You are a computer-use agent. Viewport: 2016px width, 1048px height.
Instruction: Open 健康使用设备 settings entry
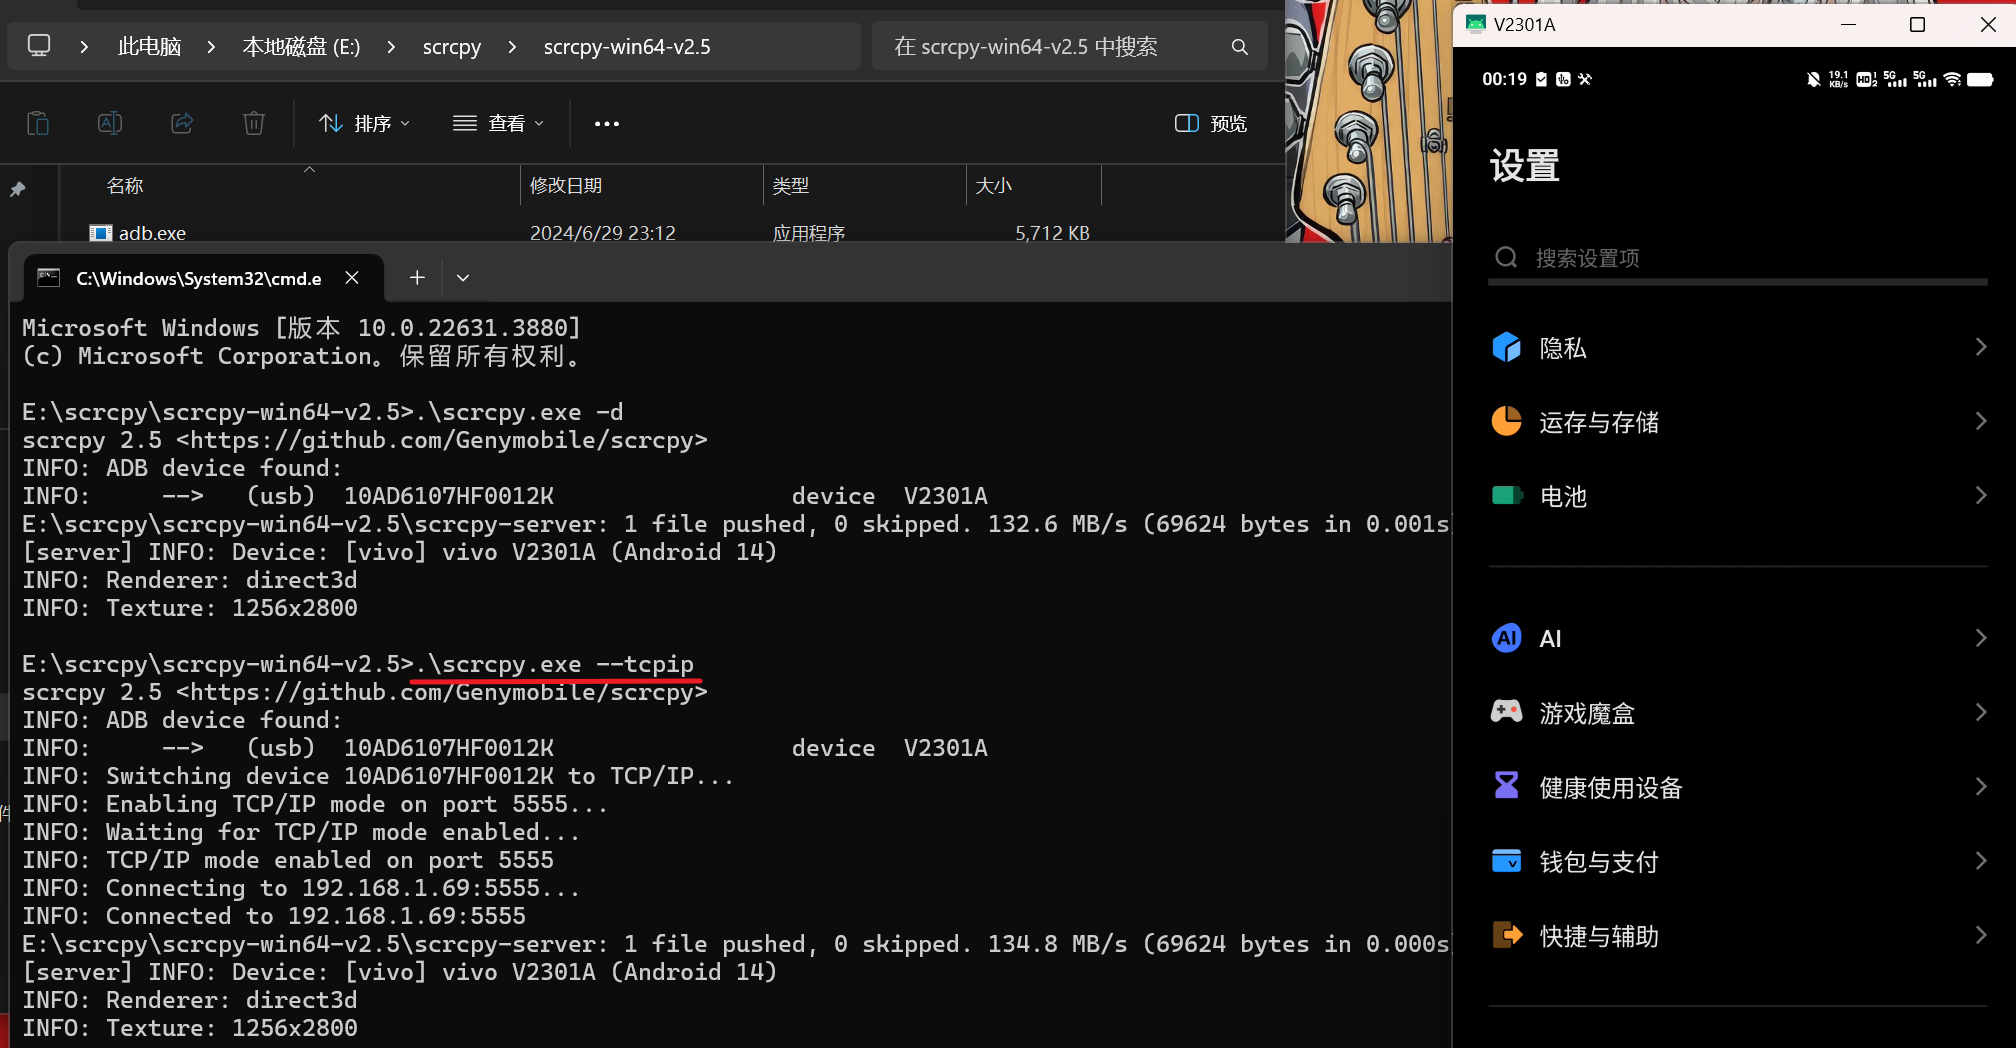tap(1738, 787)
